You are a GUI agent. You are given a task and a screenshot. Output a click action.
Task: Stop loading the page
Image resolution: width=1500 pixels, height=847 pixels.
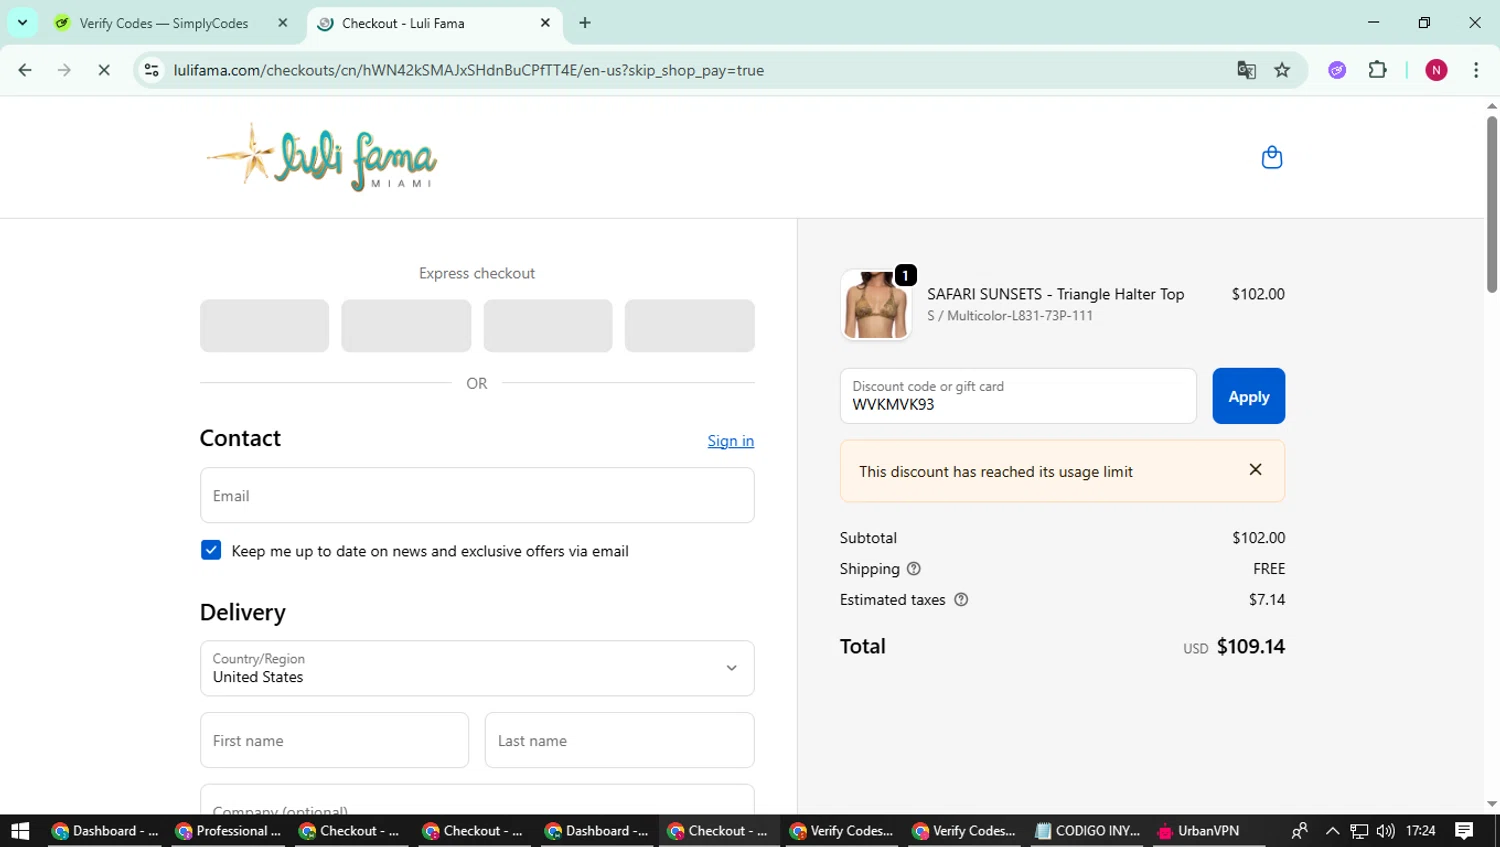tap(103, 70)
